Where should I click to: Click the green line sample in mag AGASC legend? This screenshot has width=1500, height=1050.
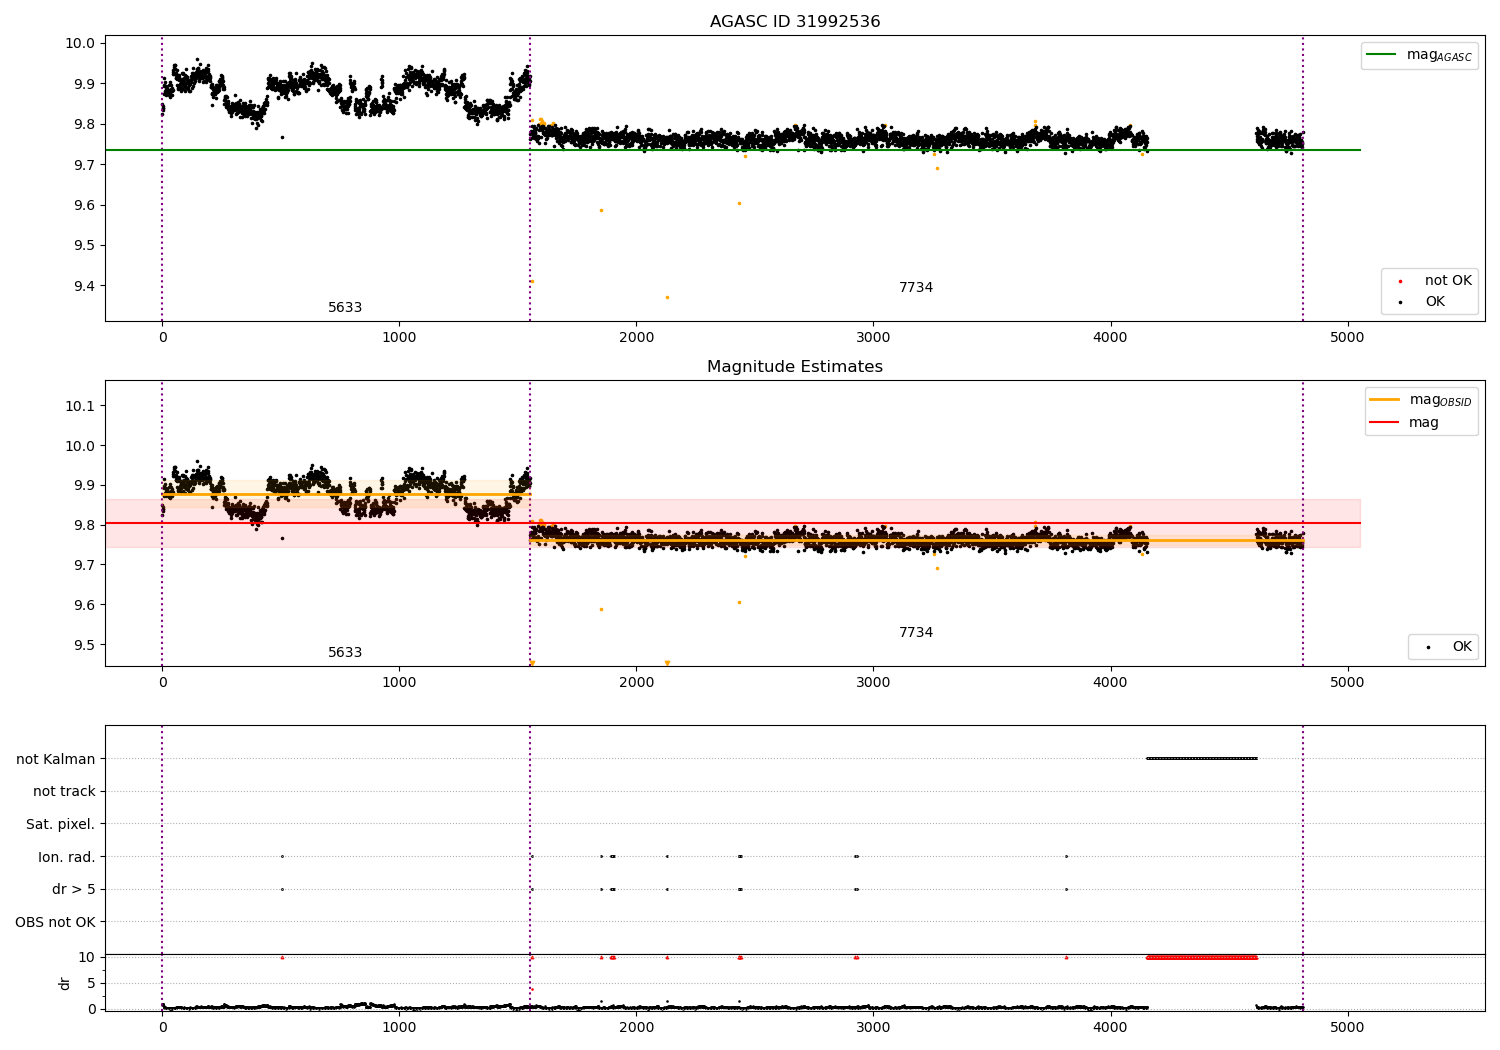pyautogui.click(x=1382, y=55)
